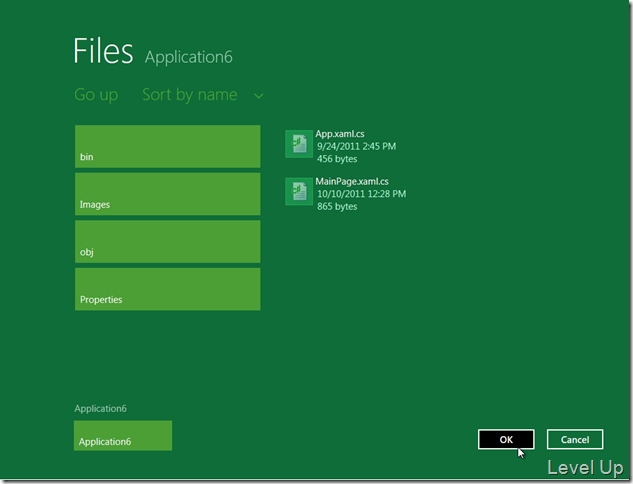Select the App.xaml.cs file name

[340, 134]
